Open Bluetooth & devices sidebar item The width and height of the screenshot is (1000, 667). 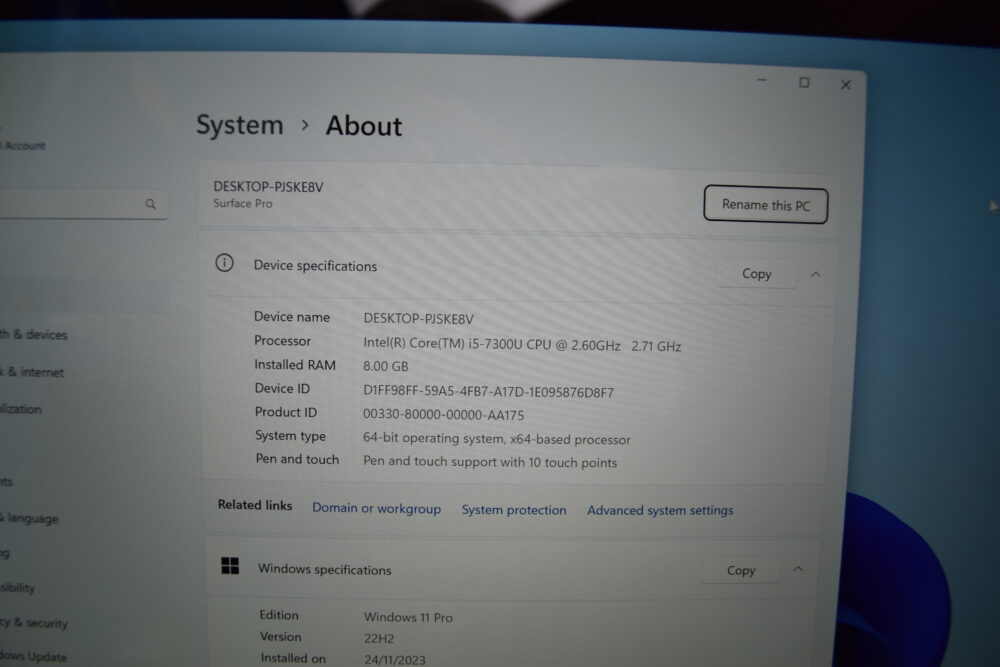[33, 334]
